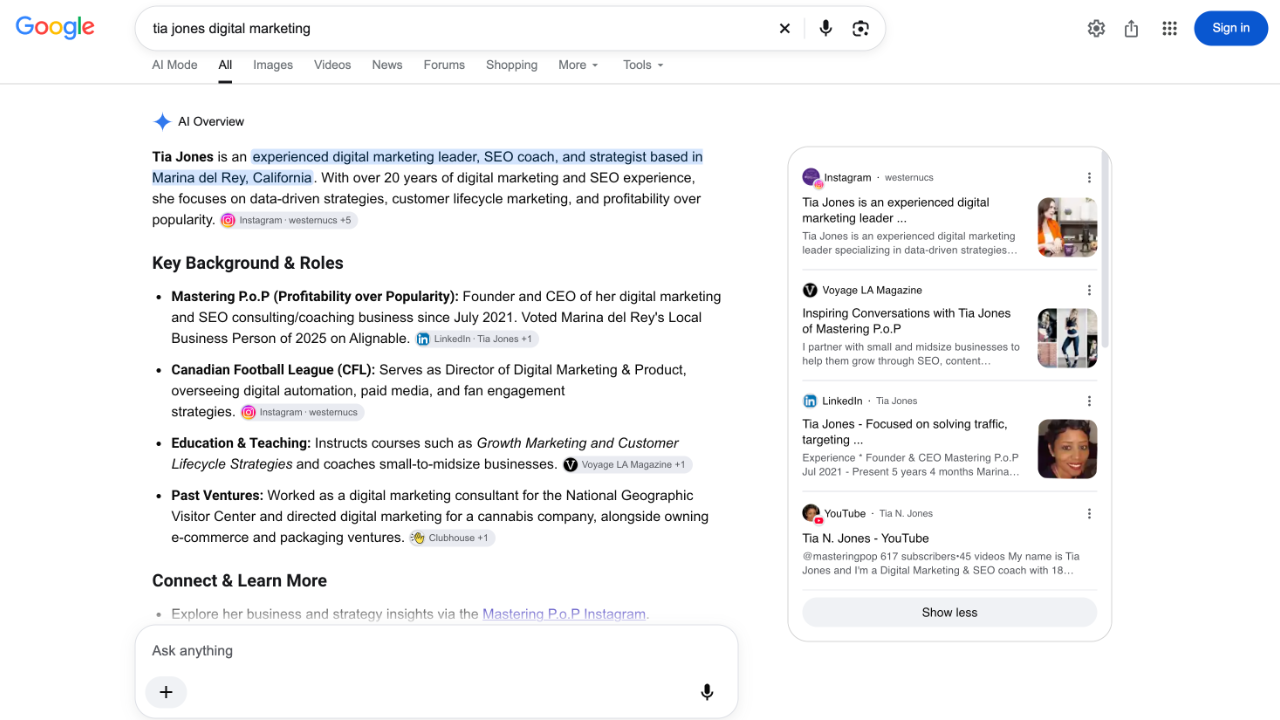
Task: Open 'Tia Jones - Focused on solving traffic' result
Action: pyautogui.click(x=905, y=432)
